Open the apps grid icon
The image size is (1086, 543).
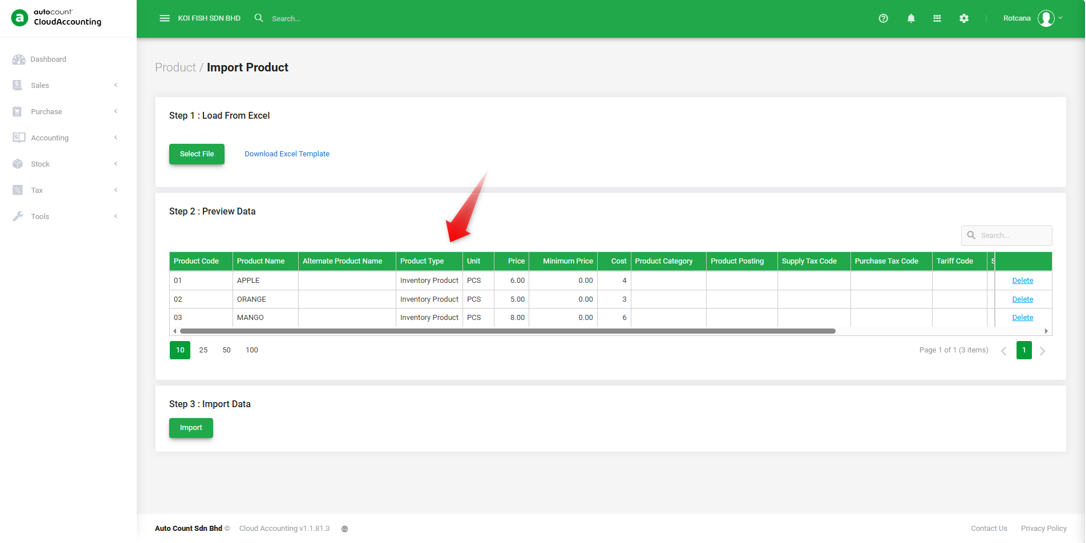coord(937,19)
